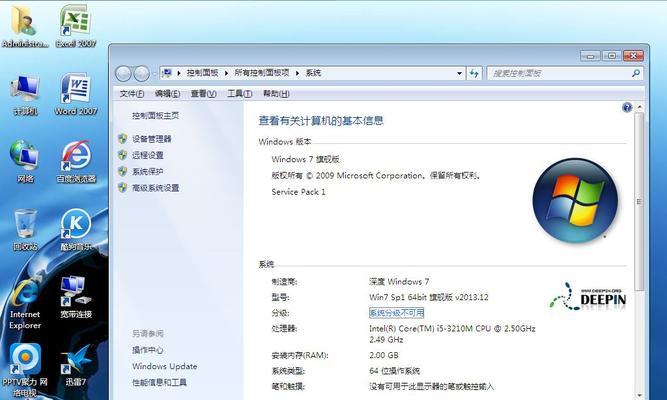Image resolution: width=667 pixels, height=400 pixels.
Task: Open the 计算机 desktop icon
Action: click(x=25, y=94)
